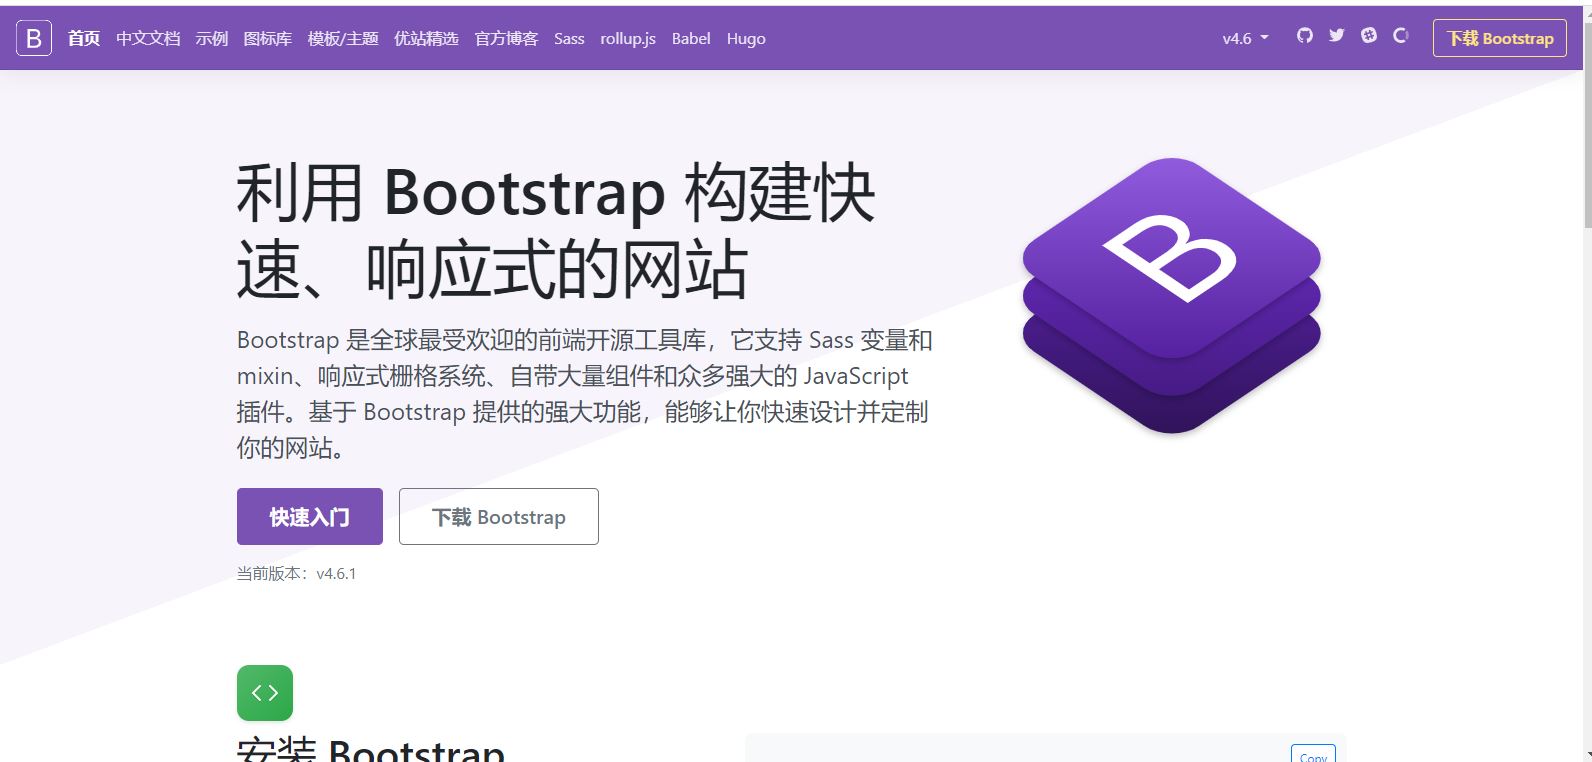Open the Twitter bird icon link
Image resolution: width=1592 pixels, height=762 pixels.
coord(1336,35)
